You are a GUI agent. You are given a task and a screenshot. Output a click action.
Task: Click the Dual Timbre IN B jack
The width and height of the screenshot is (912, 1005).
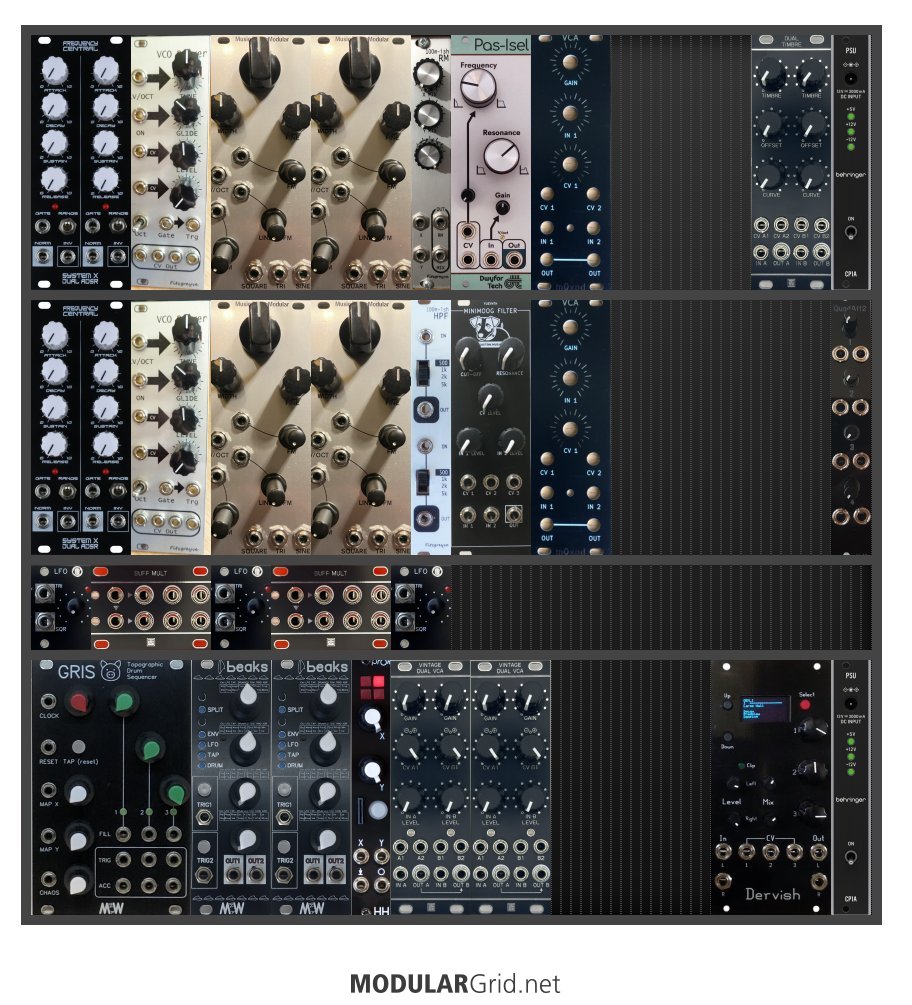(x=801, y=252)
